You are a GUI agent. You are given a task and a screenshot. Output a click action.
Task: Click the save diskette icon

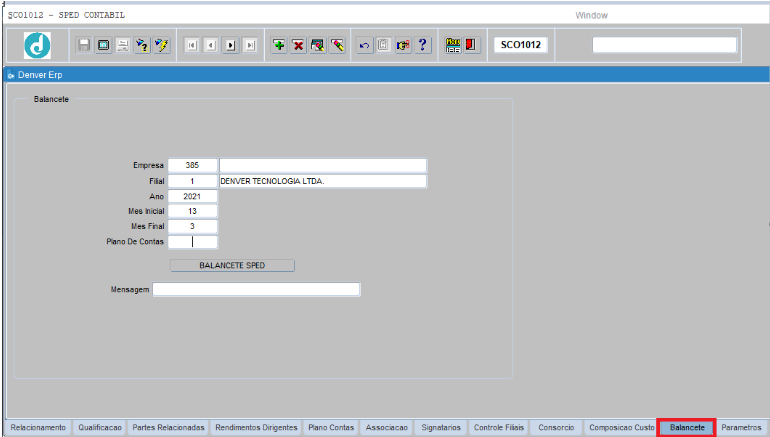coord(84,45)
